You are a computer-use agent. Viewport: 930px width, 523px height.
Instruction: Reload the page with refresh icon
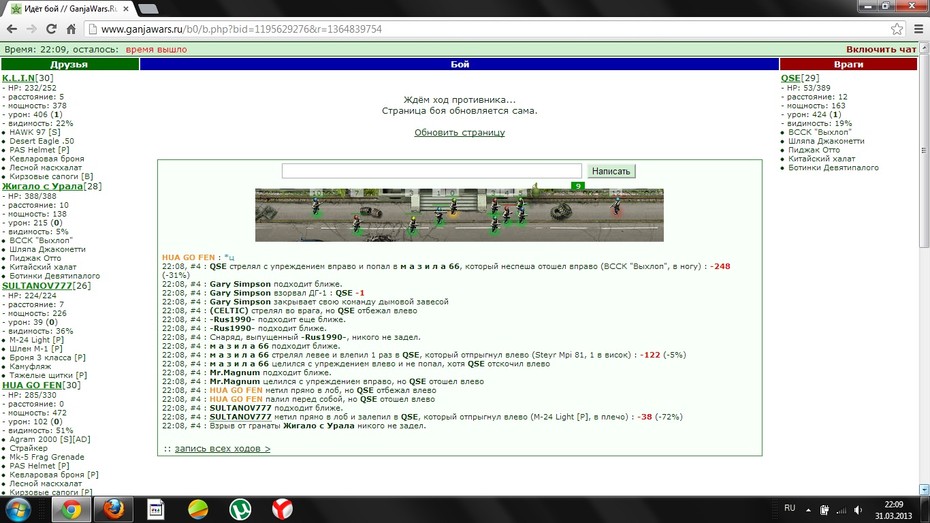coord(51,29)
